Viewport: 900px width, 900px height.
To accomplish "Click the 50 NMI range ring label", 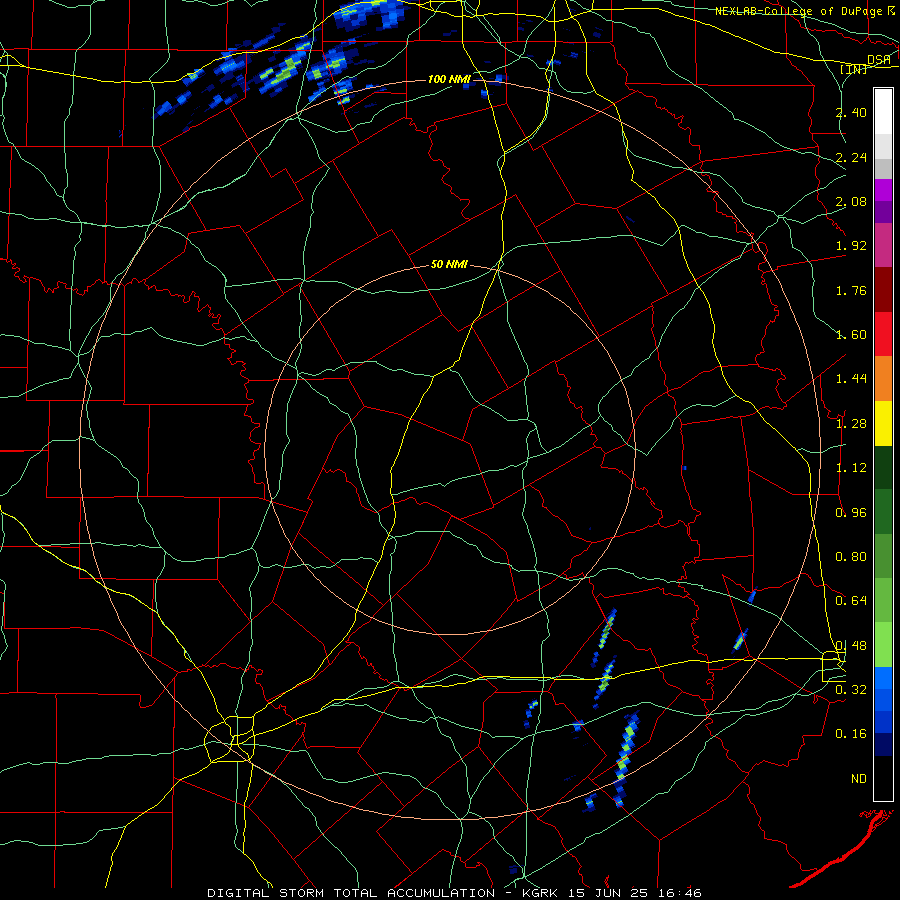I will 449,265.
